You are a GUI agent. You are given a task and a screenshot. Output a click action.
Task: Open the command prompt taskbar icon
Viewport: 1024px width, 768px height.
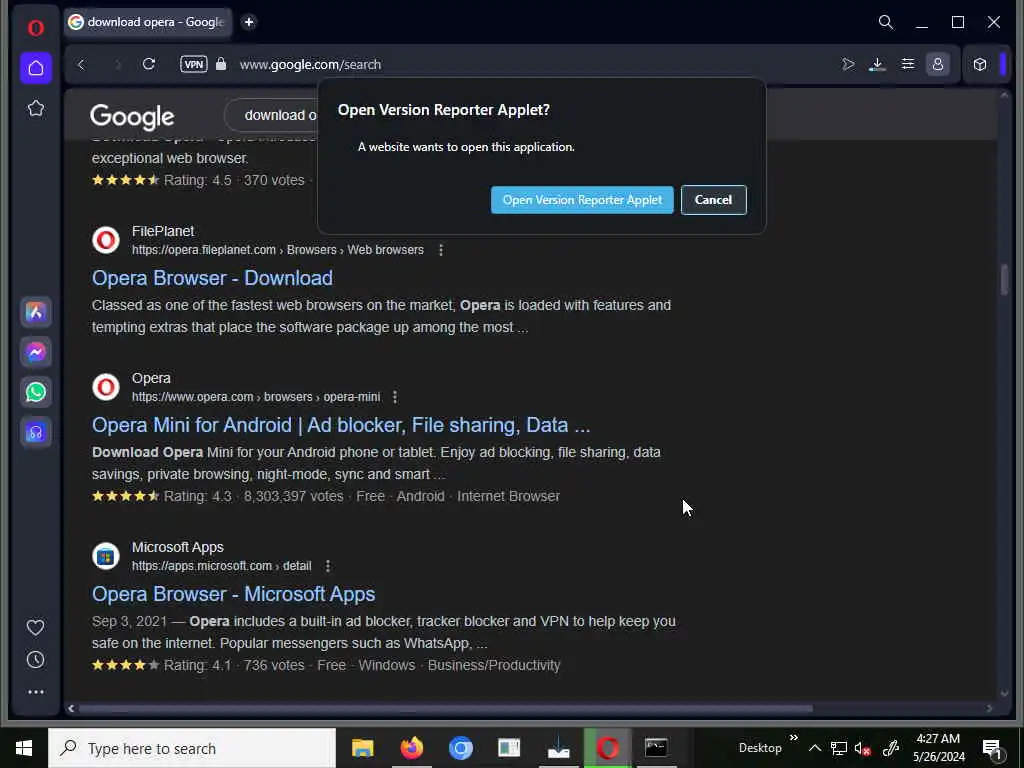pos(656,748)
